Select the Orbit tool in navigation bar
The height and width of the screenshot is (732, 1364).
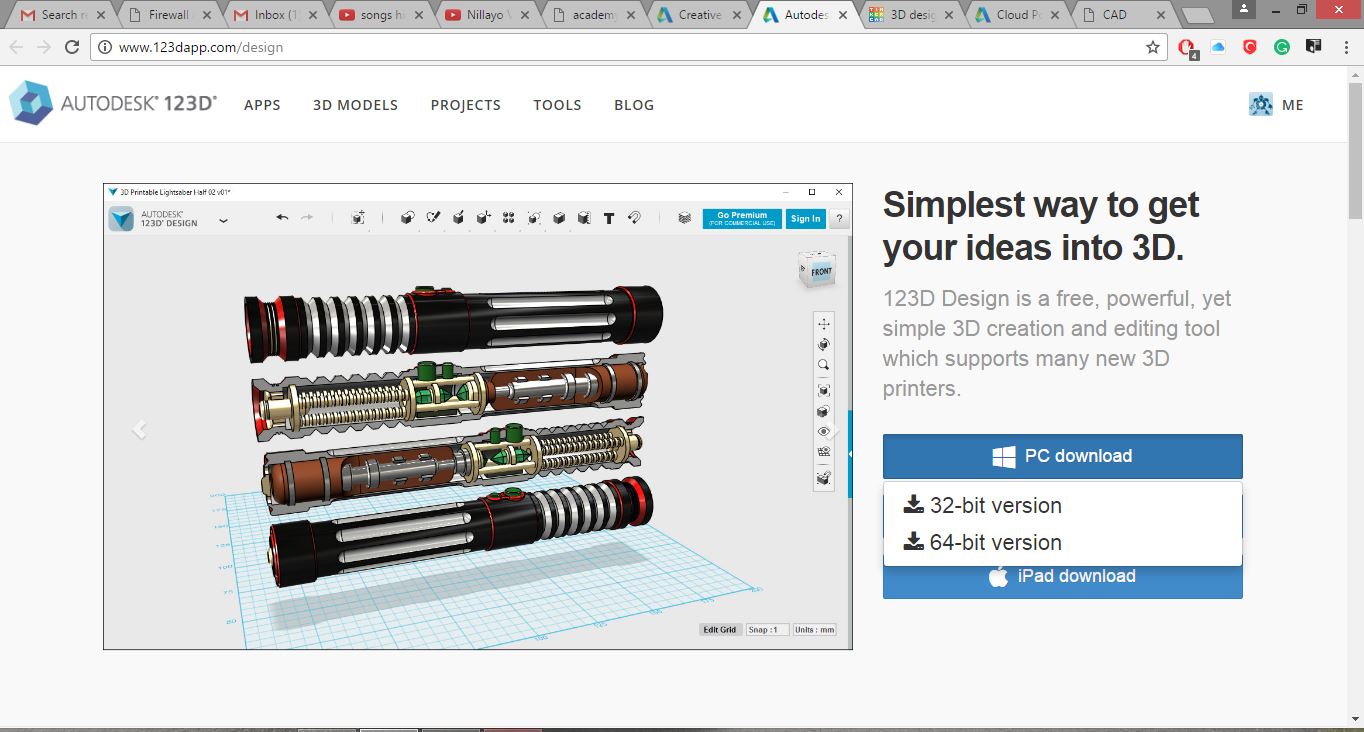point(824,344)
